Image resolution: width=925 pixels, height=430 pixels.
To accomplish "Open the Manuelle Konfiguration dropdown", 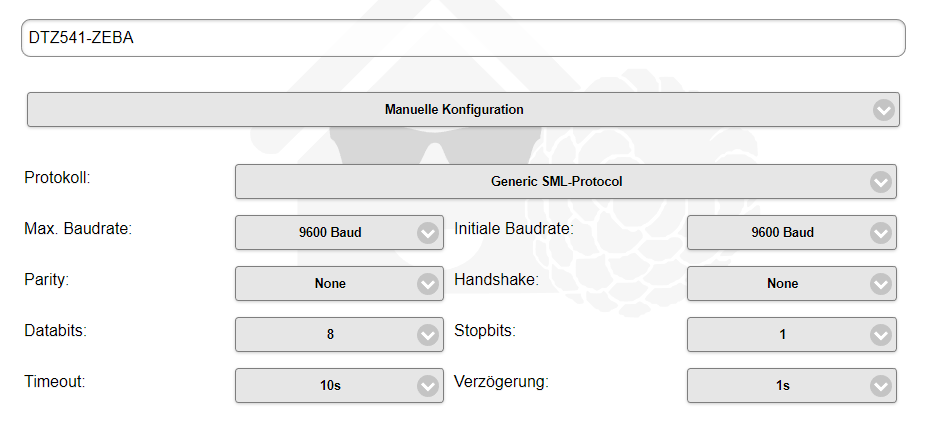I will click(x=454, y=110).
